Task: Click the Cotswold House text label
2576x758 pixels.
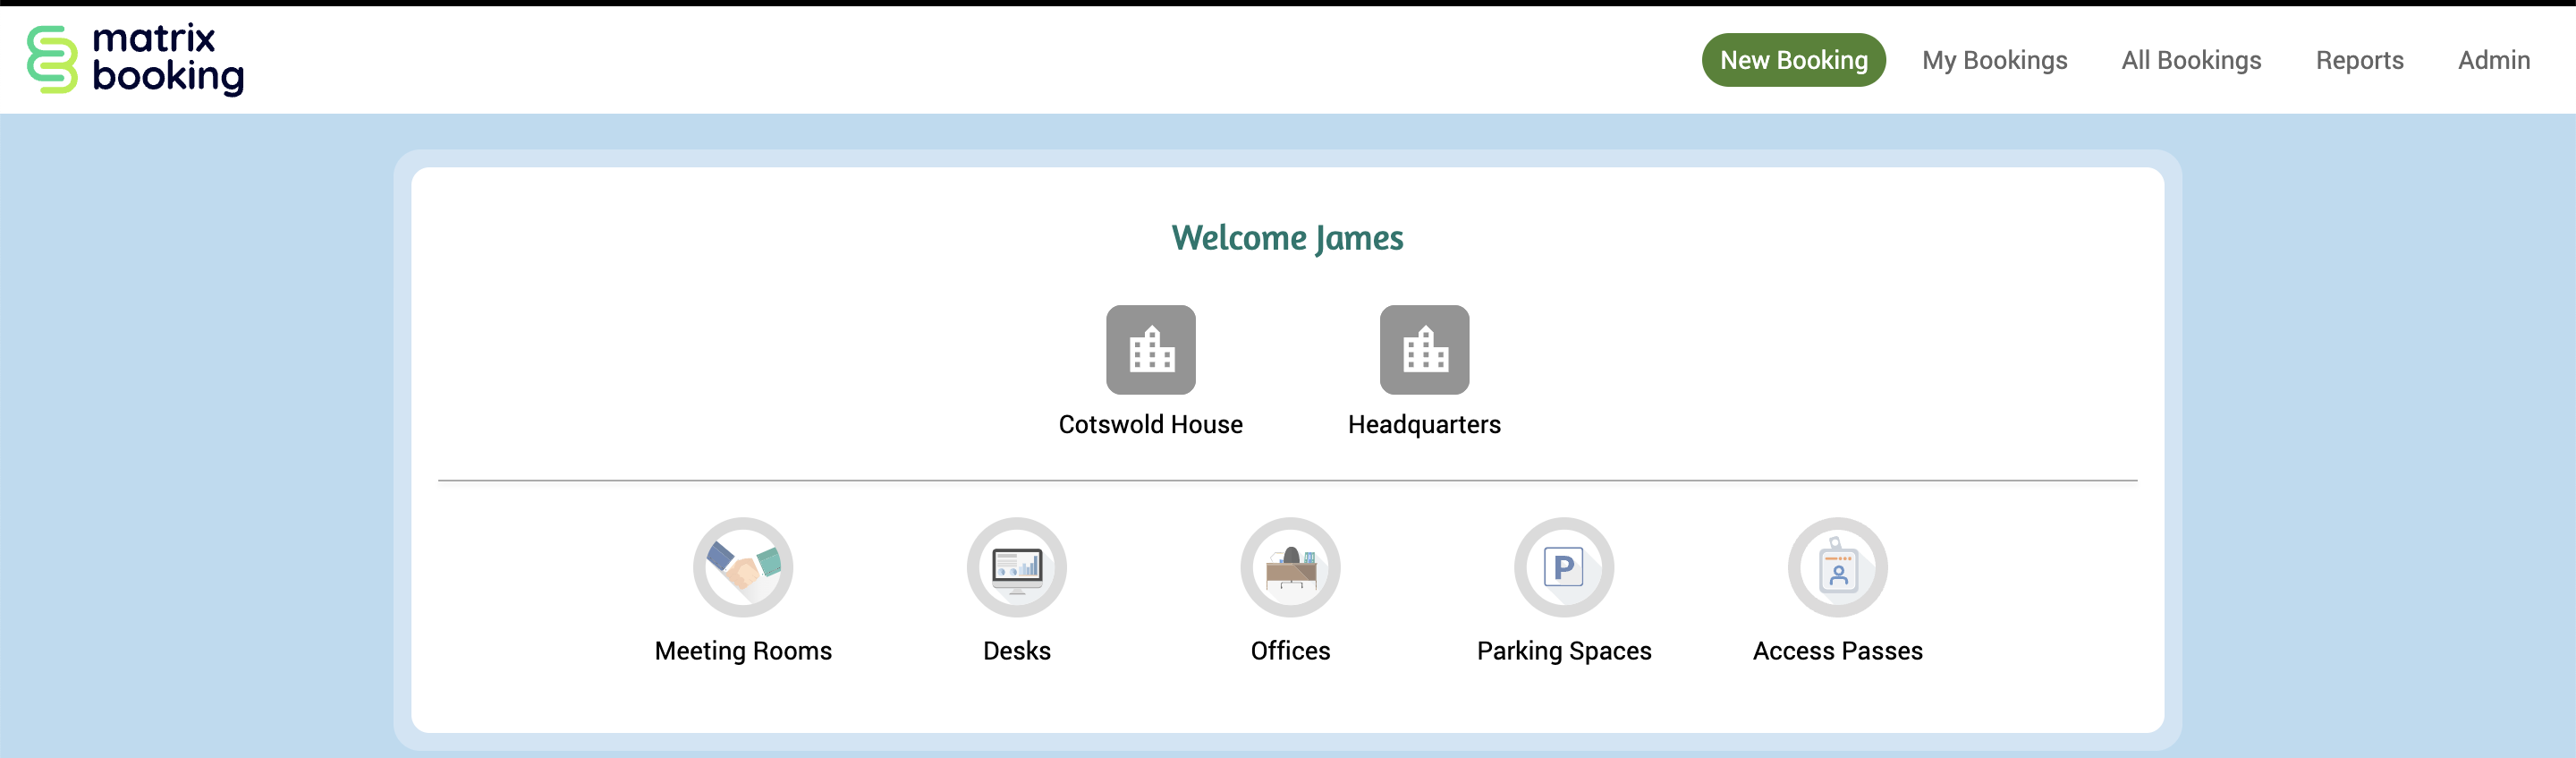Action: pyautogui.click(x=1150, y=425)
